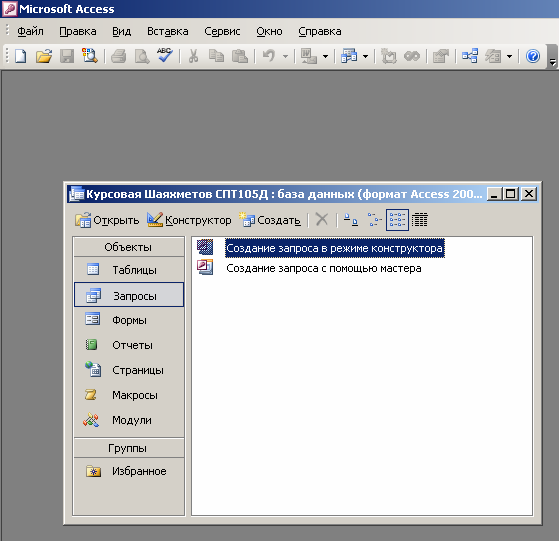Click the Открыть button
The width and height of the screenshot is (559, 541).
pyautogui.click(x=107, y=220)
